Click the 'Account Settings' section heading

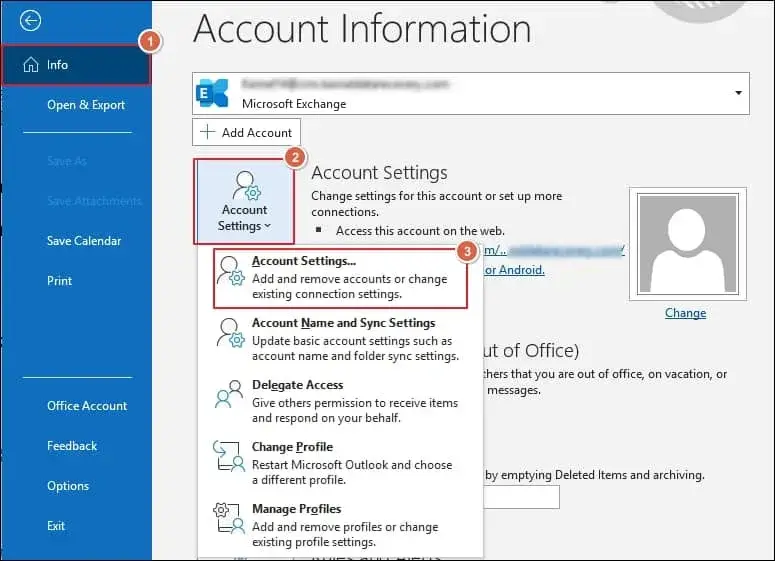click(379, 173)
